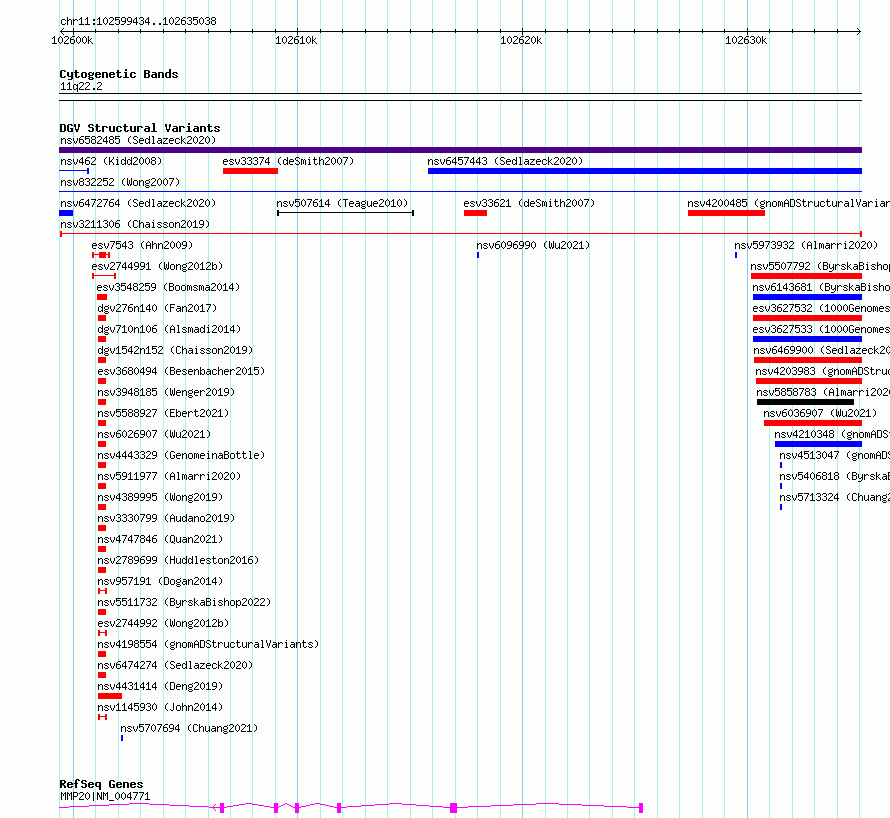The image size is (890, 818).
Task: Click the nsv4200485 gnomAD red bar
Action: (x=727, y=213)
